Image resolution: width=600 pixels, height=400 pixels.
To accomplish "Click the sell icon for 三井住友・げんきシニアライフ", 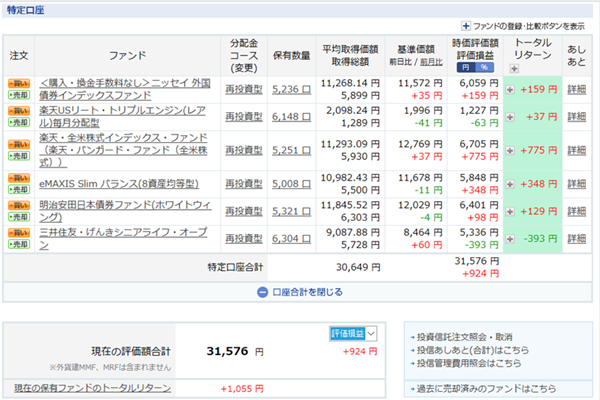I will 18,242.
